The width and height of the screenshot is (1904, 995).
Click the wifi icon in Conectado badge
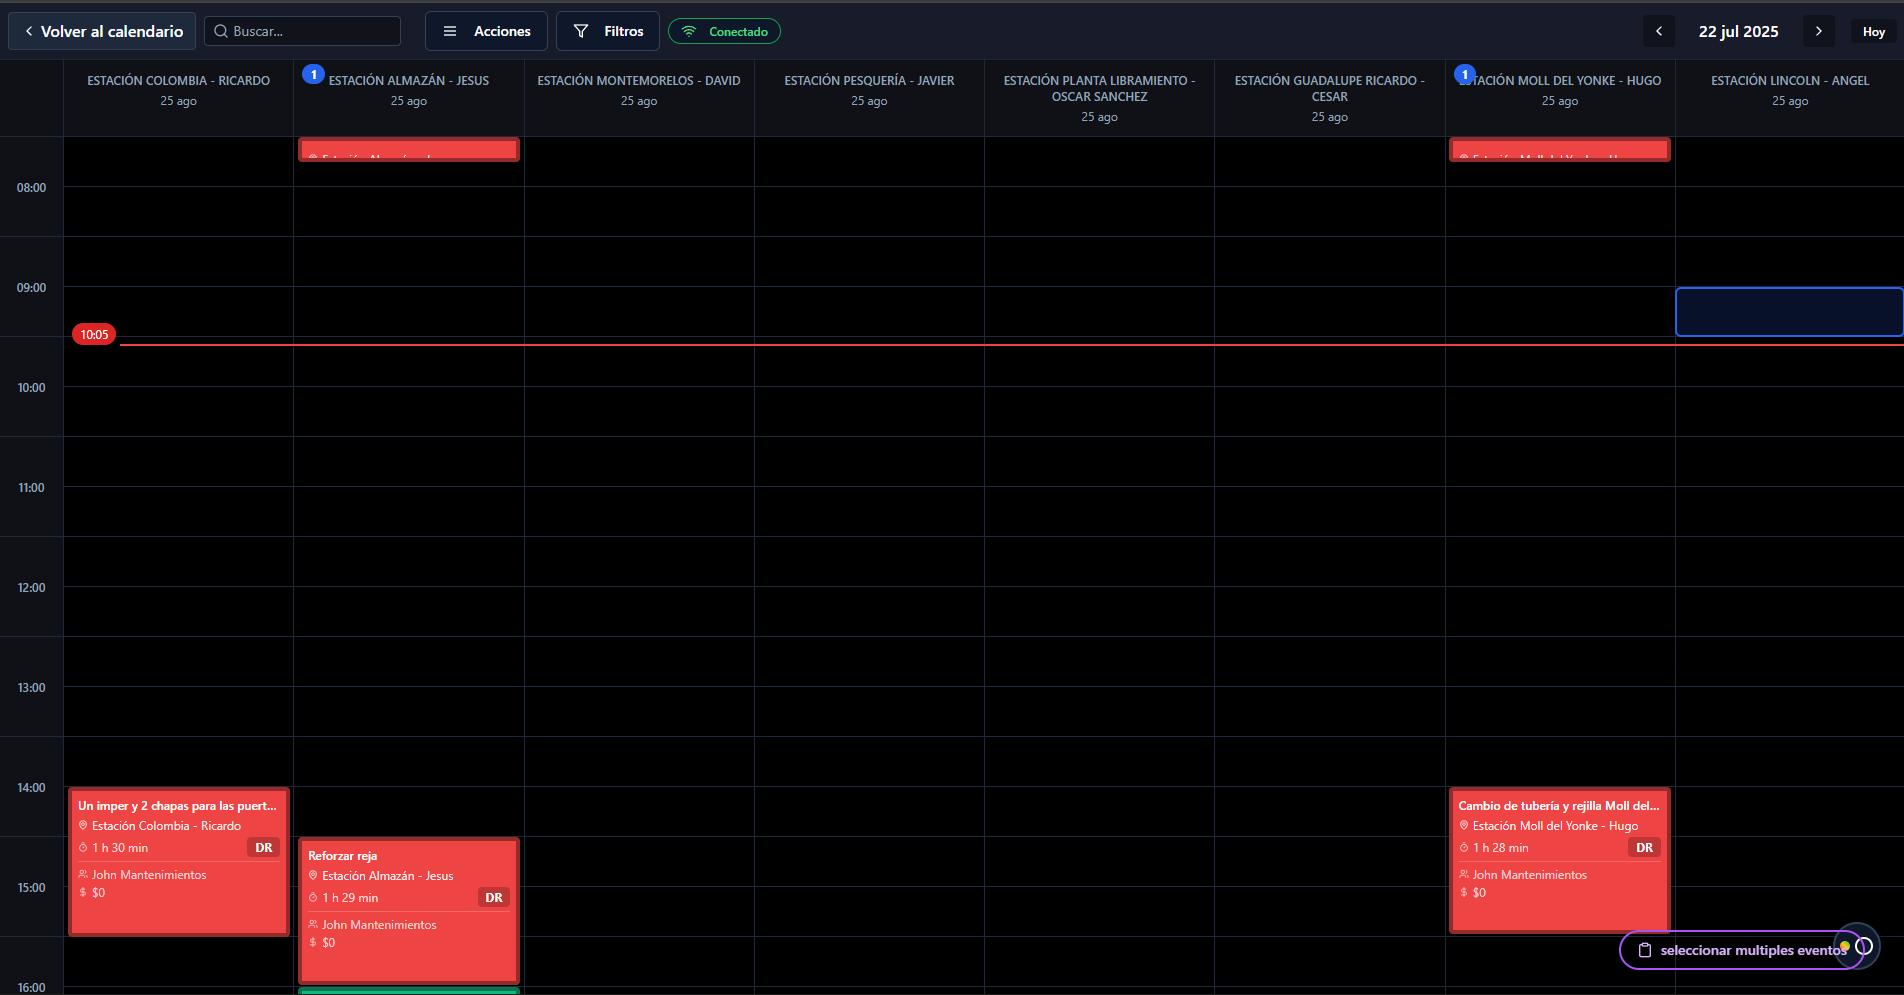(x=689, y=31)
